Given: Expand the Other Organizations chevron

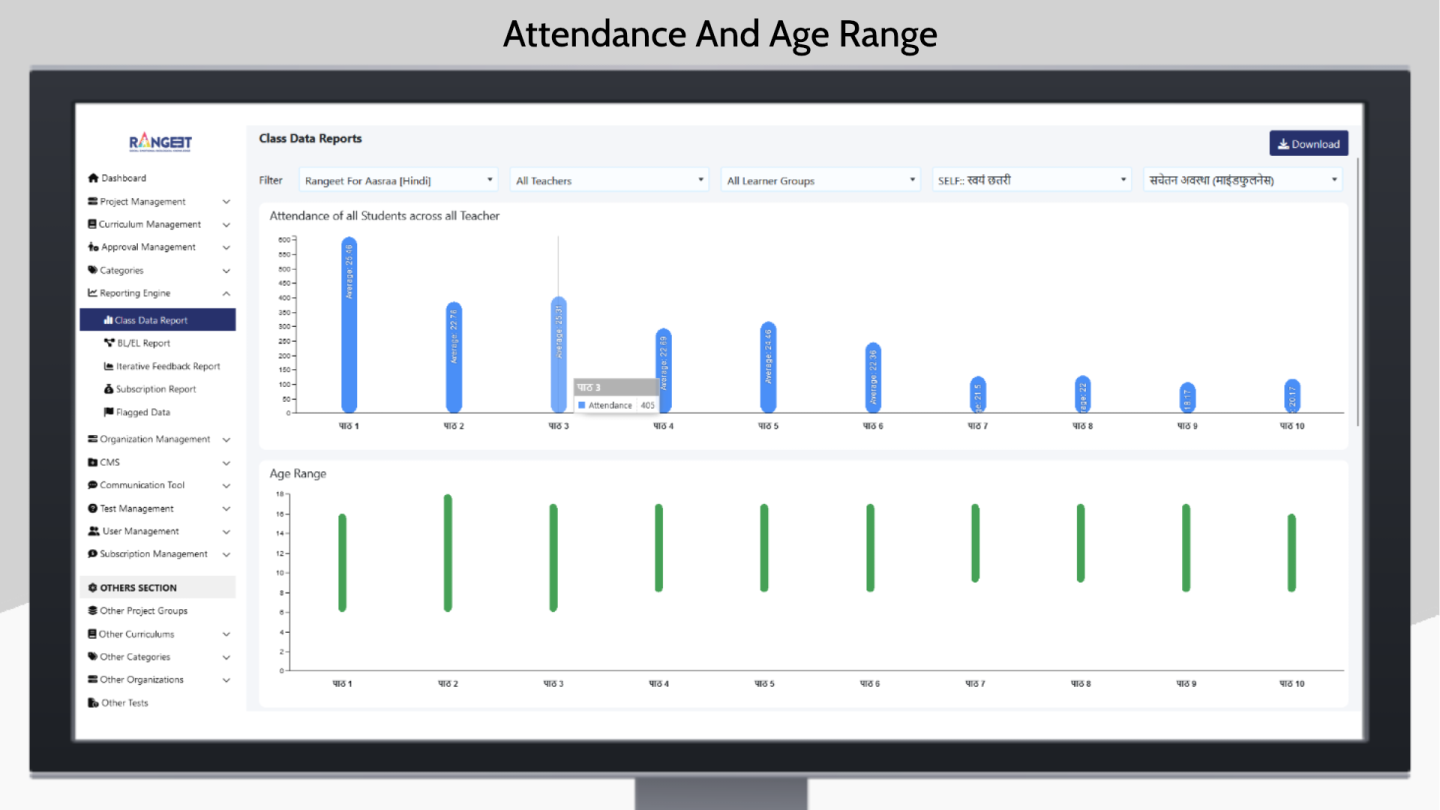Looking at the screenshot, I should click(x=226, y=680).
